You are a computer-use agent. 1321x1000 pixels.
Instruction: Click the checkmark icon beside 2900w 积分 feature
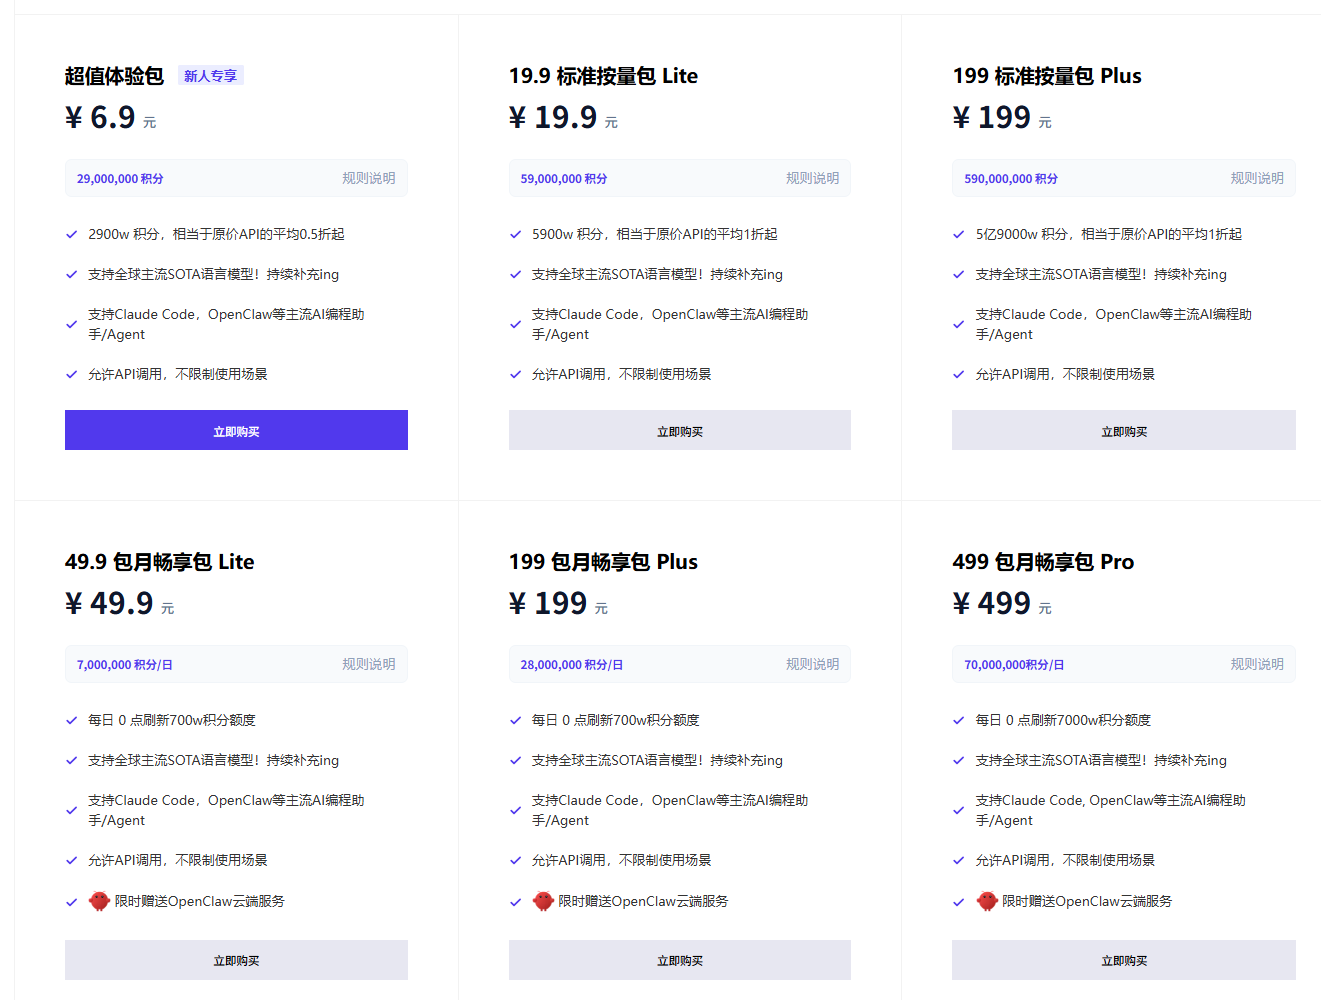pos(71,234)
